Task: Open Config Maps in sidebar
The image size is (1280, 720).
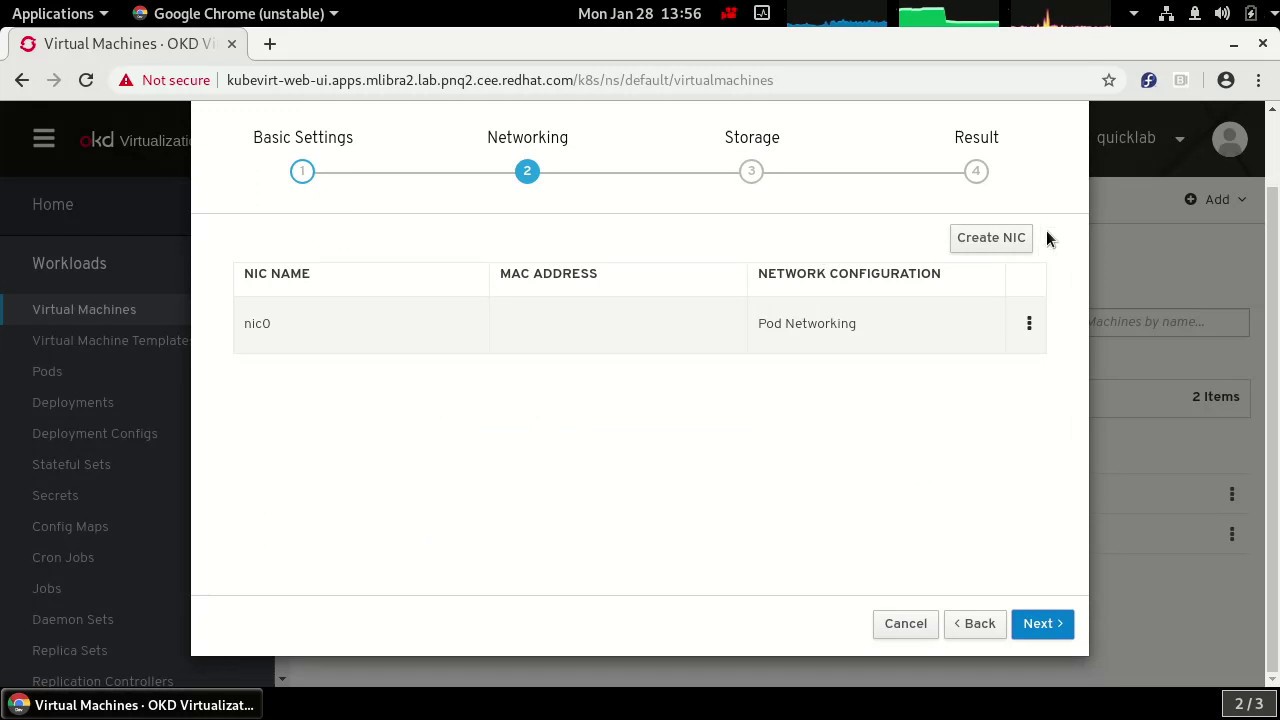Action: (x=70, y=526)
